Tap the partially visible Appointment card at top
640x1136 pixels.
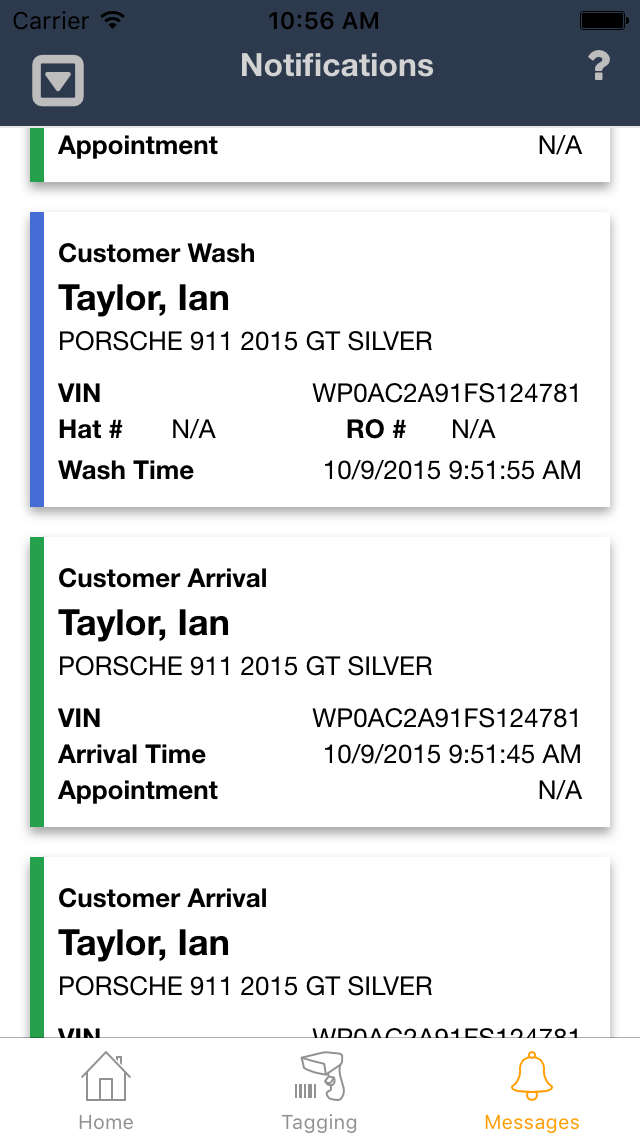pyautogui.click(x=320, y=153)
